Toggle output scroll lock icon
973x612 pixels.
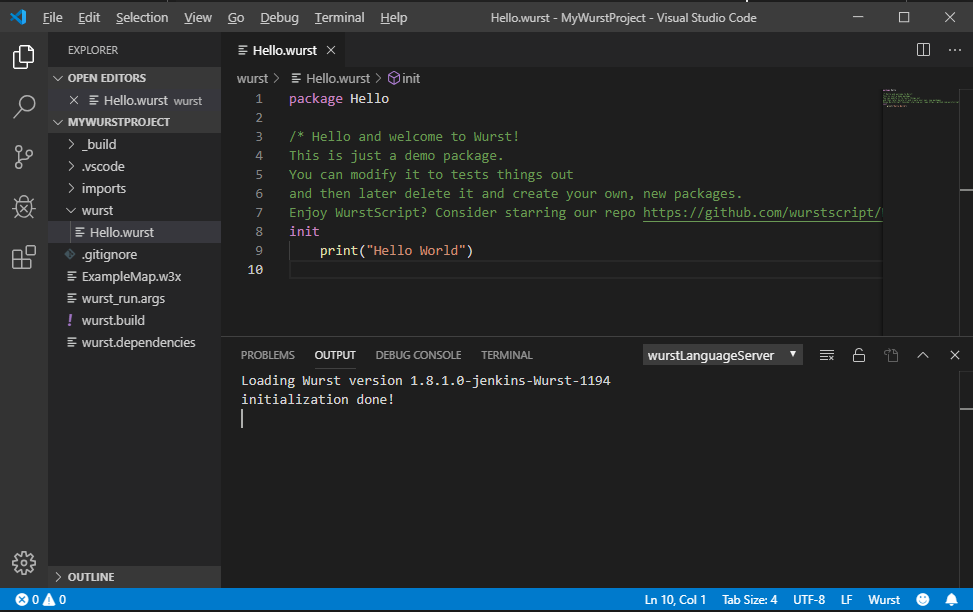tap(859, 355)
